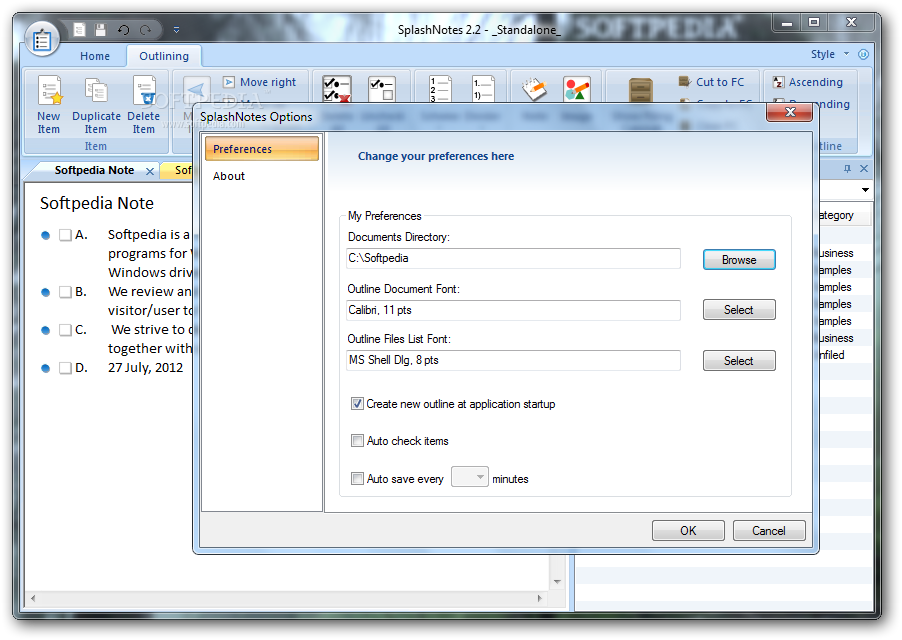
Task: Click Select button for Outline Document Font
Action: [739, 310]
